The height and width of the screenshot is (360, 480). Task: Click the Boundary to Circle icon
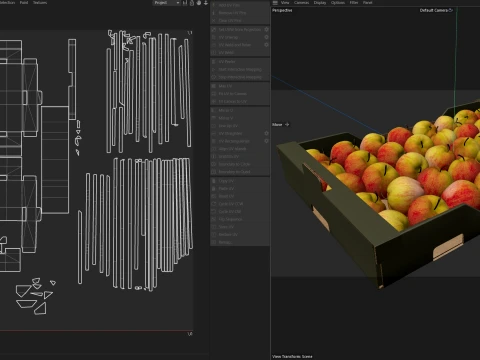[x=214, y=164]
